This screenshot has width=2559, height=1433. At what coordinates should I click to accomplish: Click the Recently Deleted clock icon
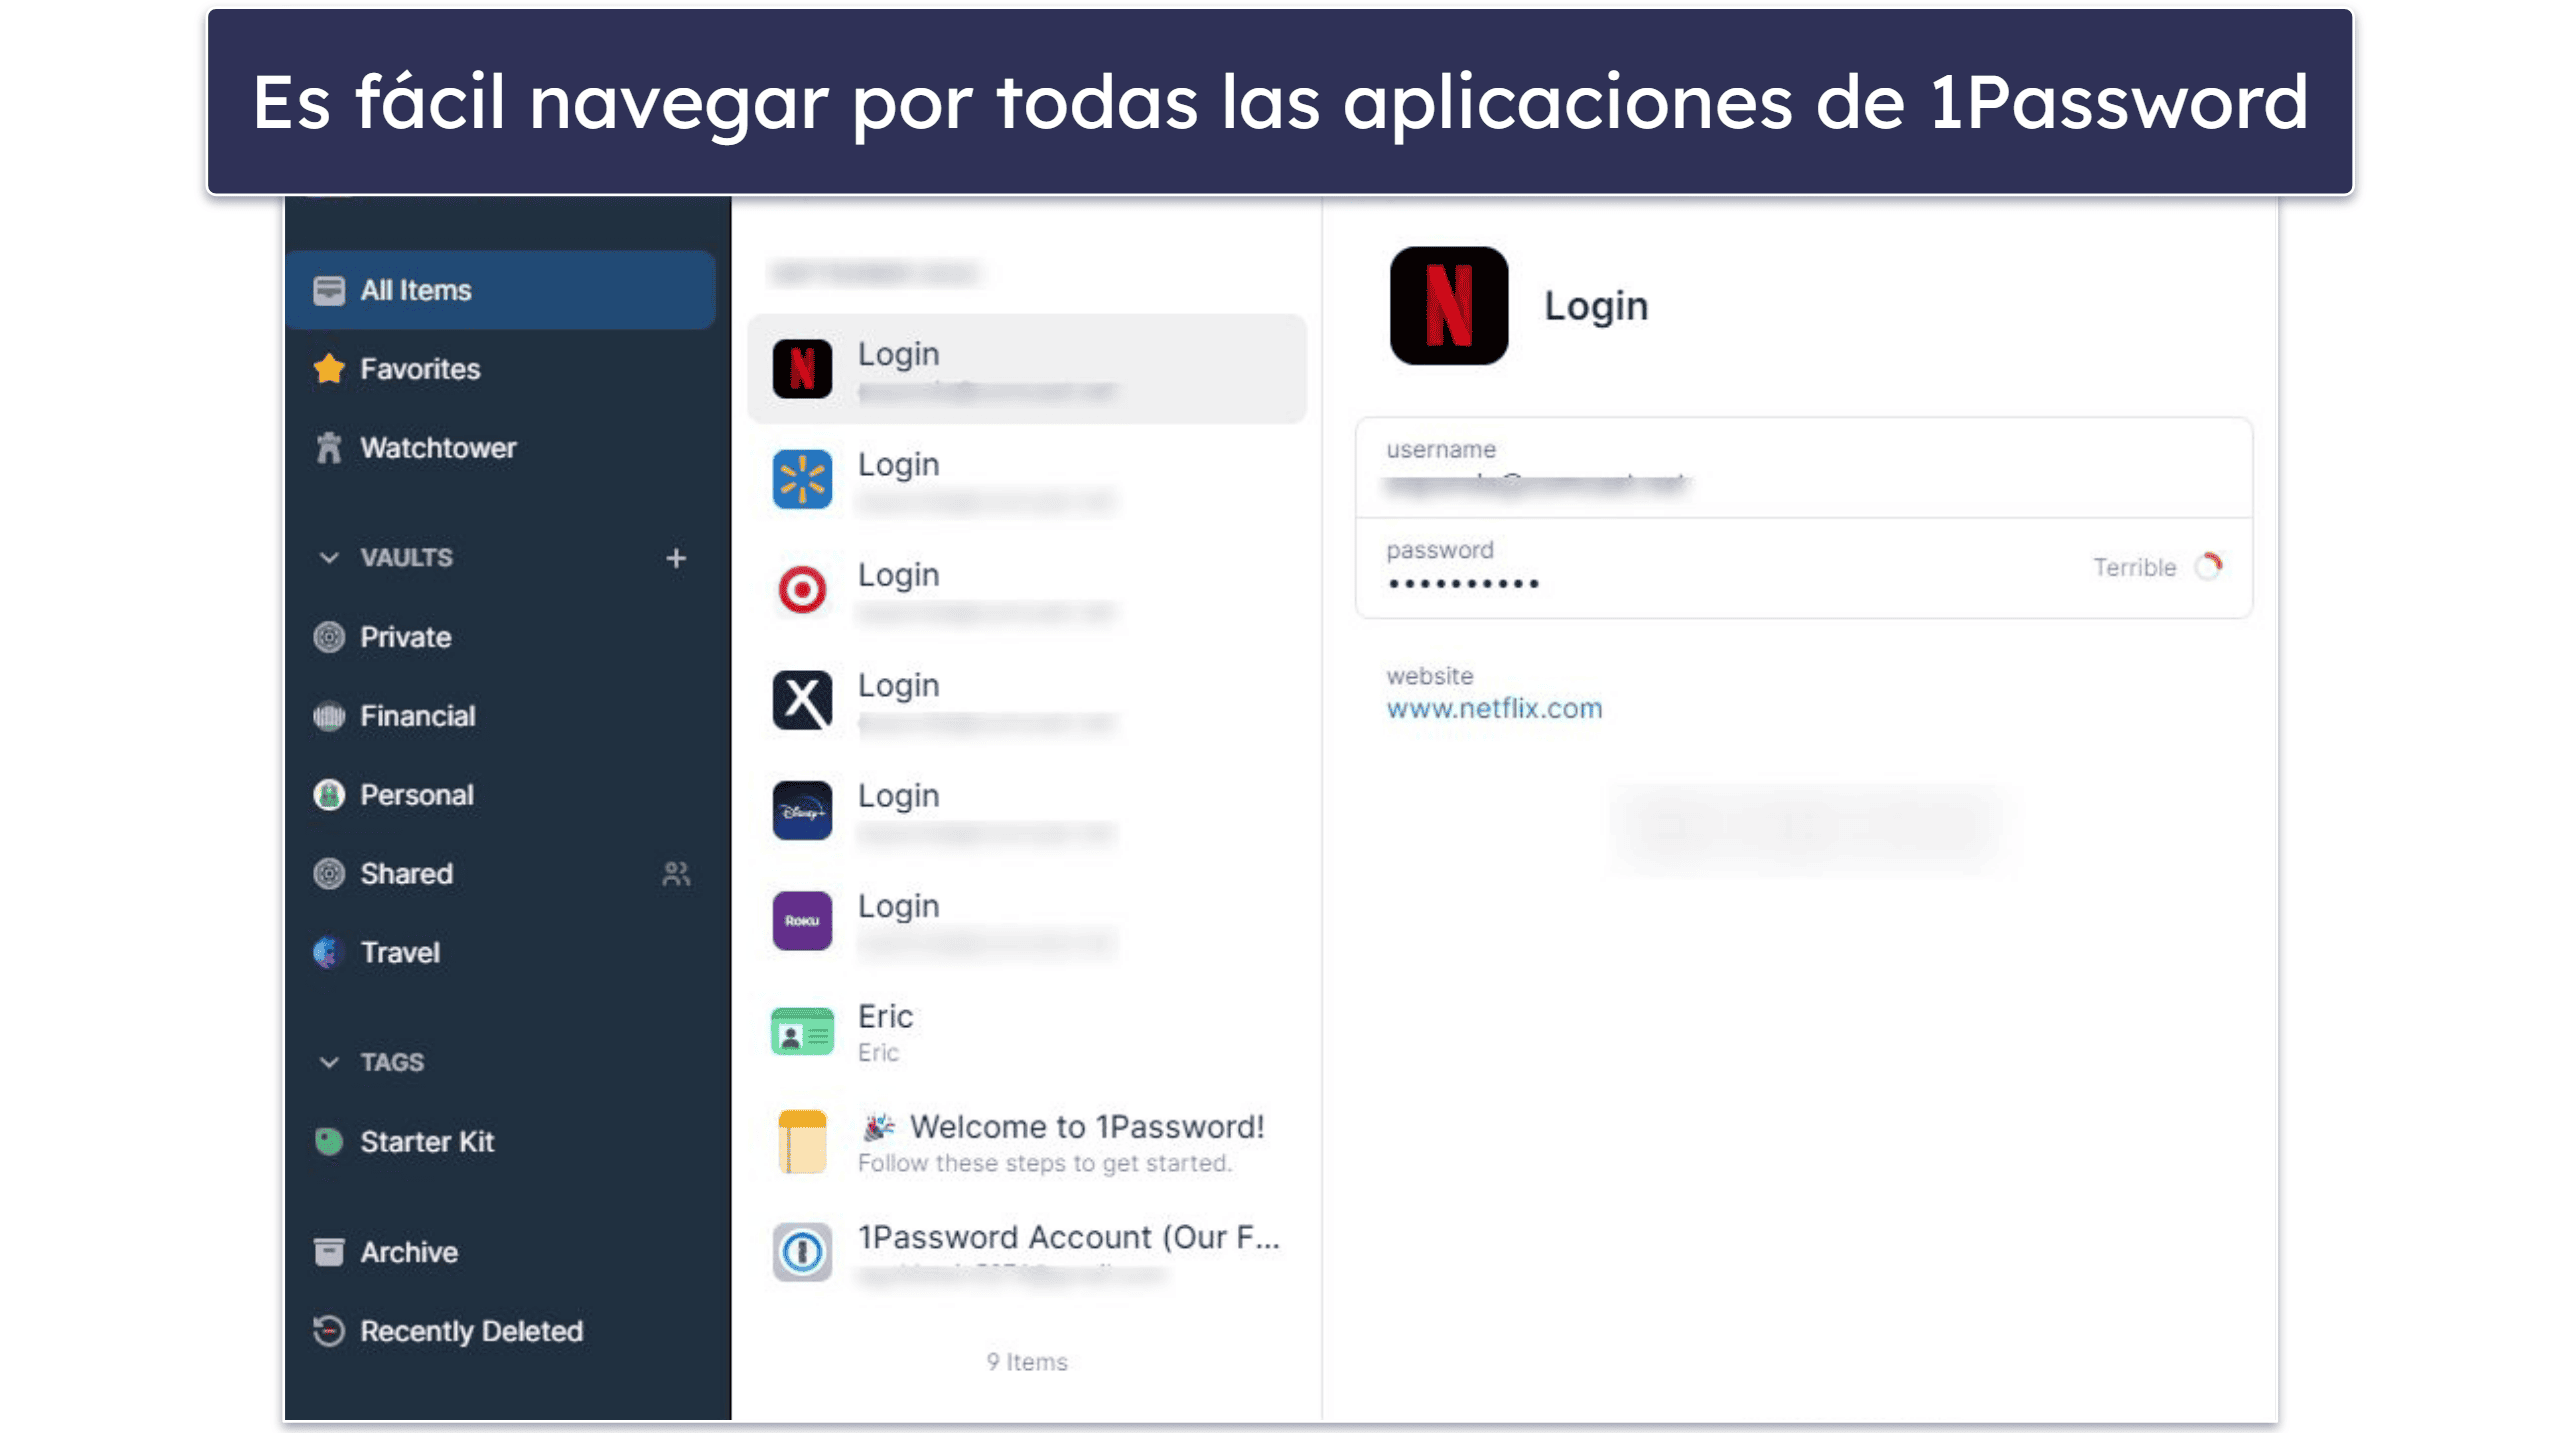click(x=329, y=1331)
